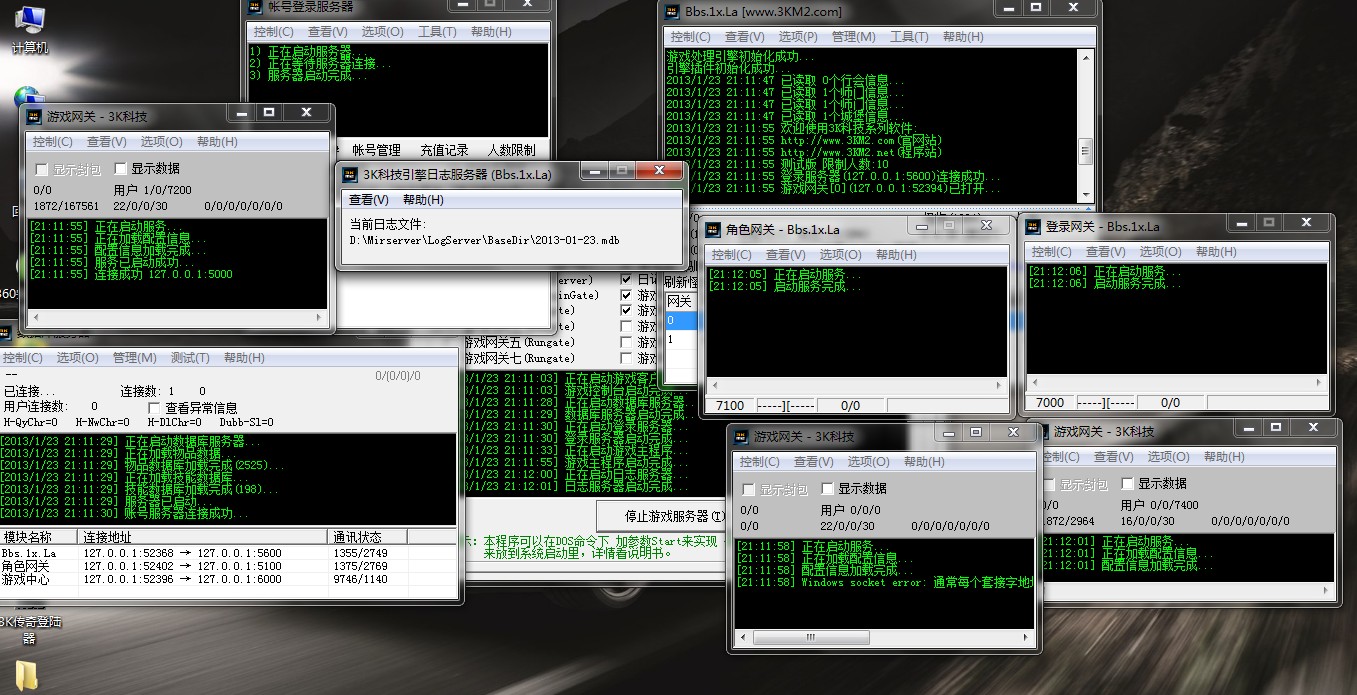This screenshot has height=695, width=1357.
Task: Open 帮助(H) menu in Bbs.1x.La [www.3KM2.com] window
Action: (x=963, y=37)
